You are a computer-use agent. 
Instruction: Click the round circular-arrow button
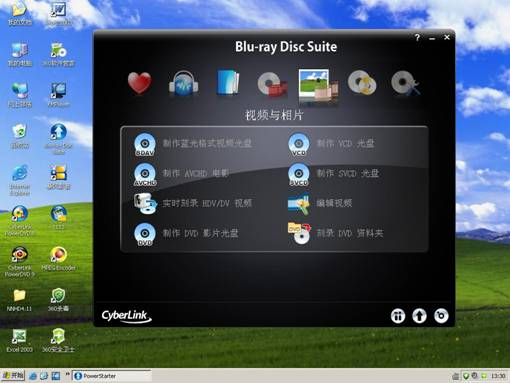tap(441, 316)
